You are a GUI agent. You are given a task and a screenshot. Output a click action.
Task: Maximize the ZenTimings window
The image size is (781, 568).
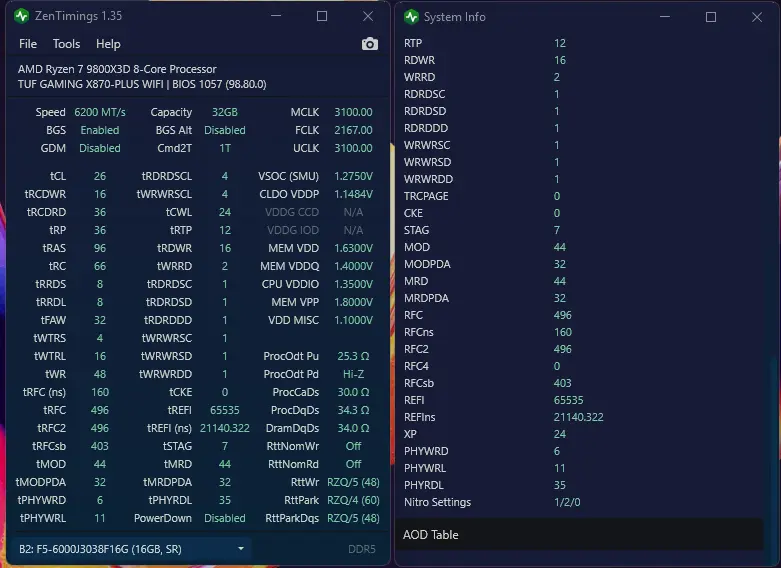(322, 16)
